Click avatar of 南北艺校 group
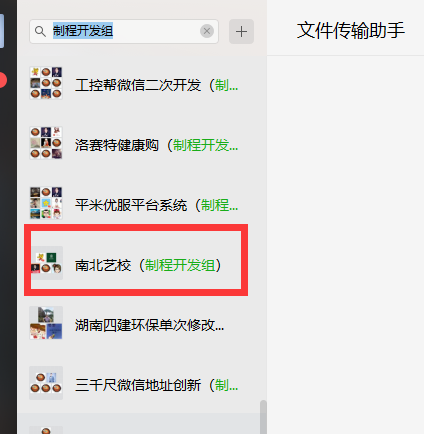424x434 pixels. tap(47, 263)
